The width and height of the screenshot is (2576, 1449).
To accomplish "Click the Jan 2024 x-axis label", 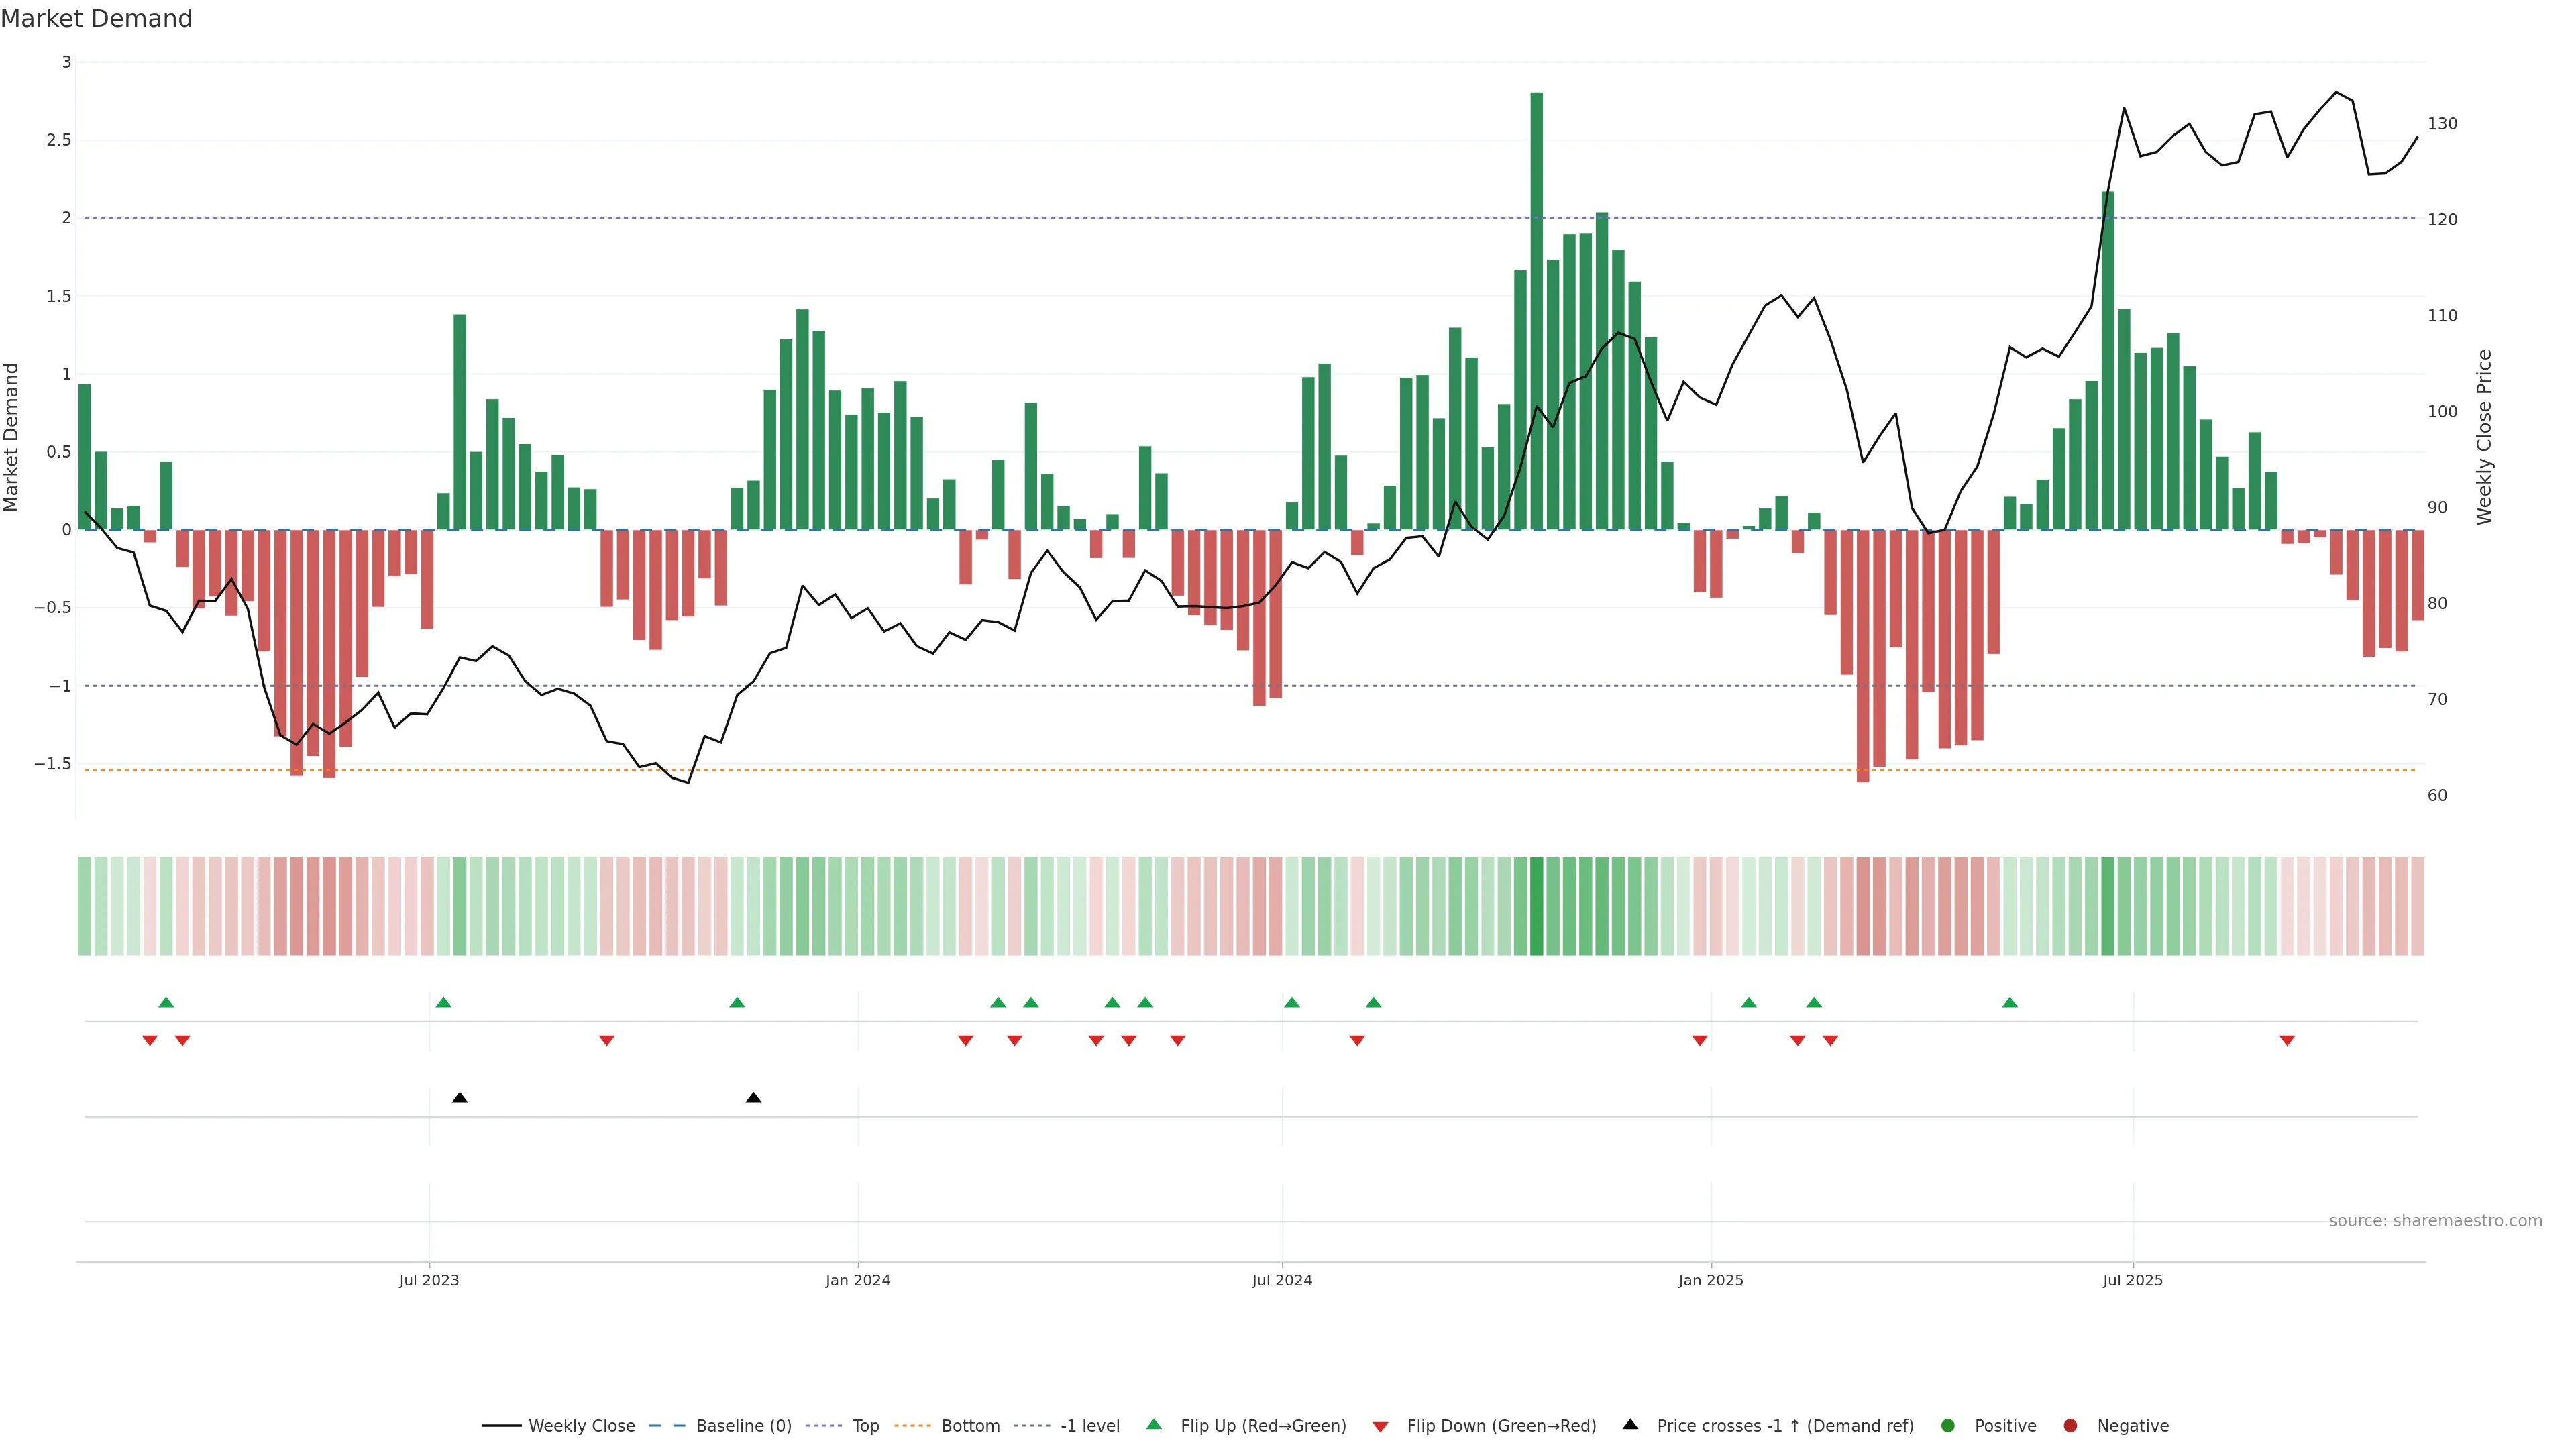I will tap(857, 1280).
